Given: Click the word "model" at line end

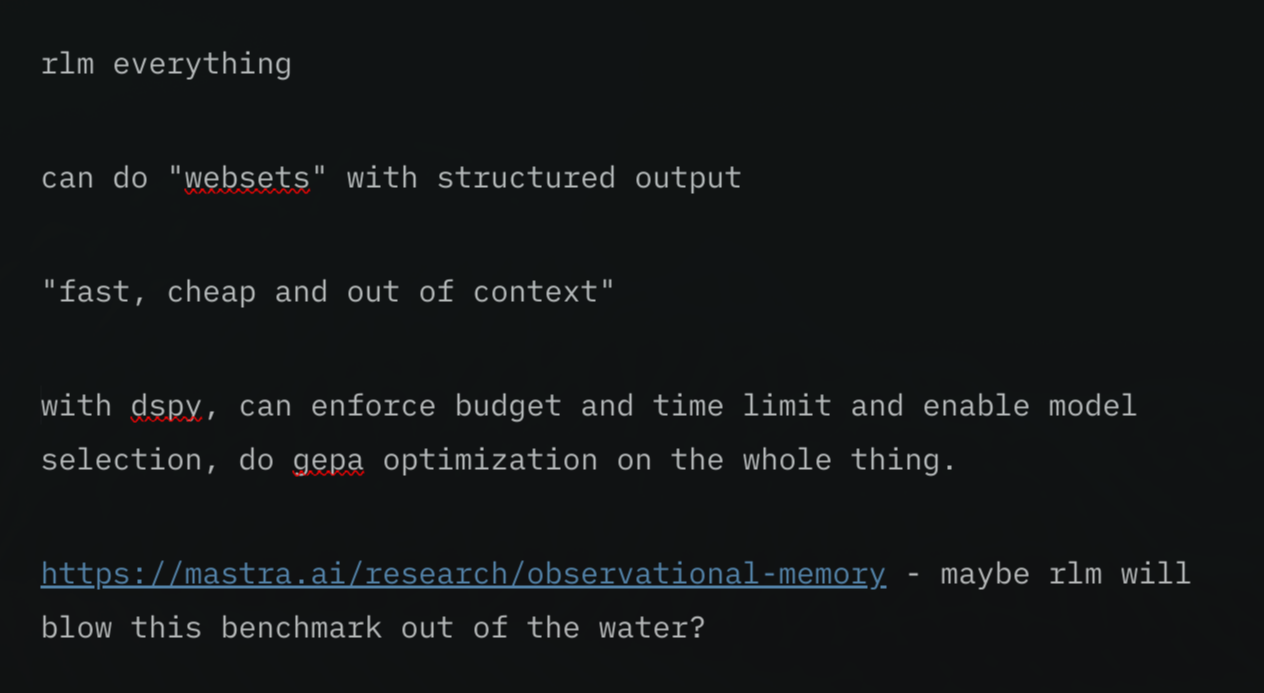Looking at the screenshot, I should [x=1092, y=406].
